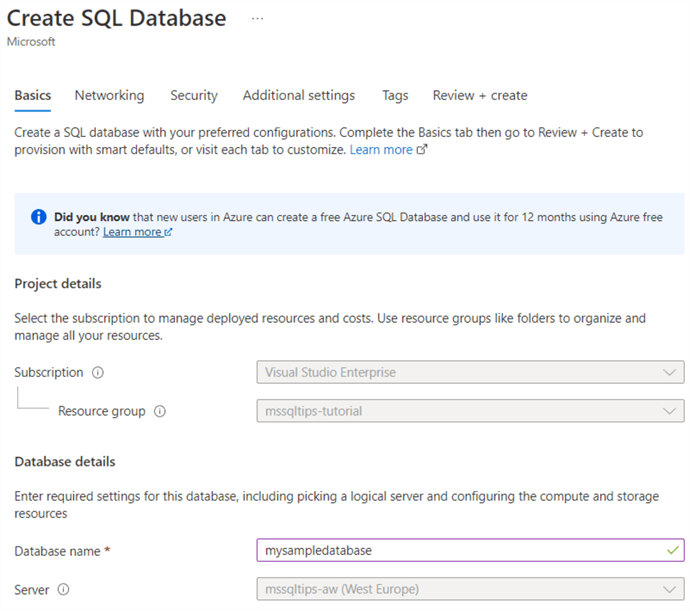Click the ellipsis next to Create SQL Database
Image resolution: width=690 pixels, height=611 pixels.
coord(258,19)
